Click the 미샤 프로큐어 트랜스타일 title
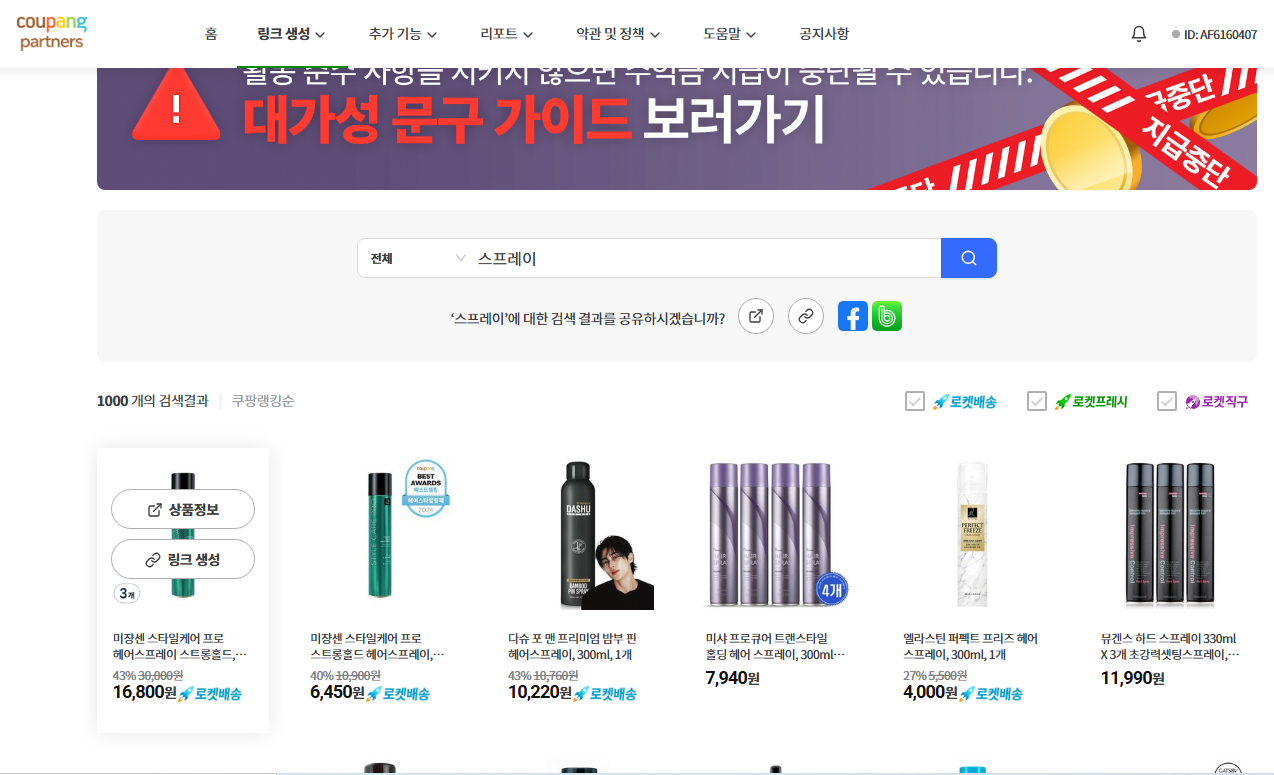The width and height of the screenshot is (1274, 775). click(775, 646)
